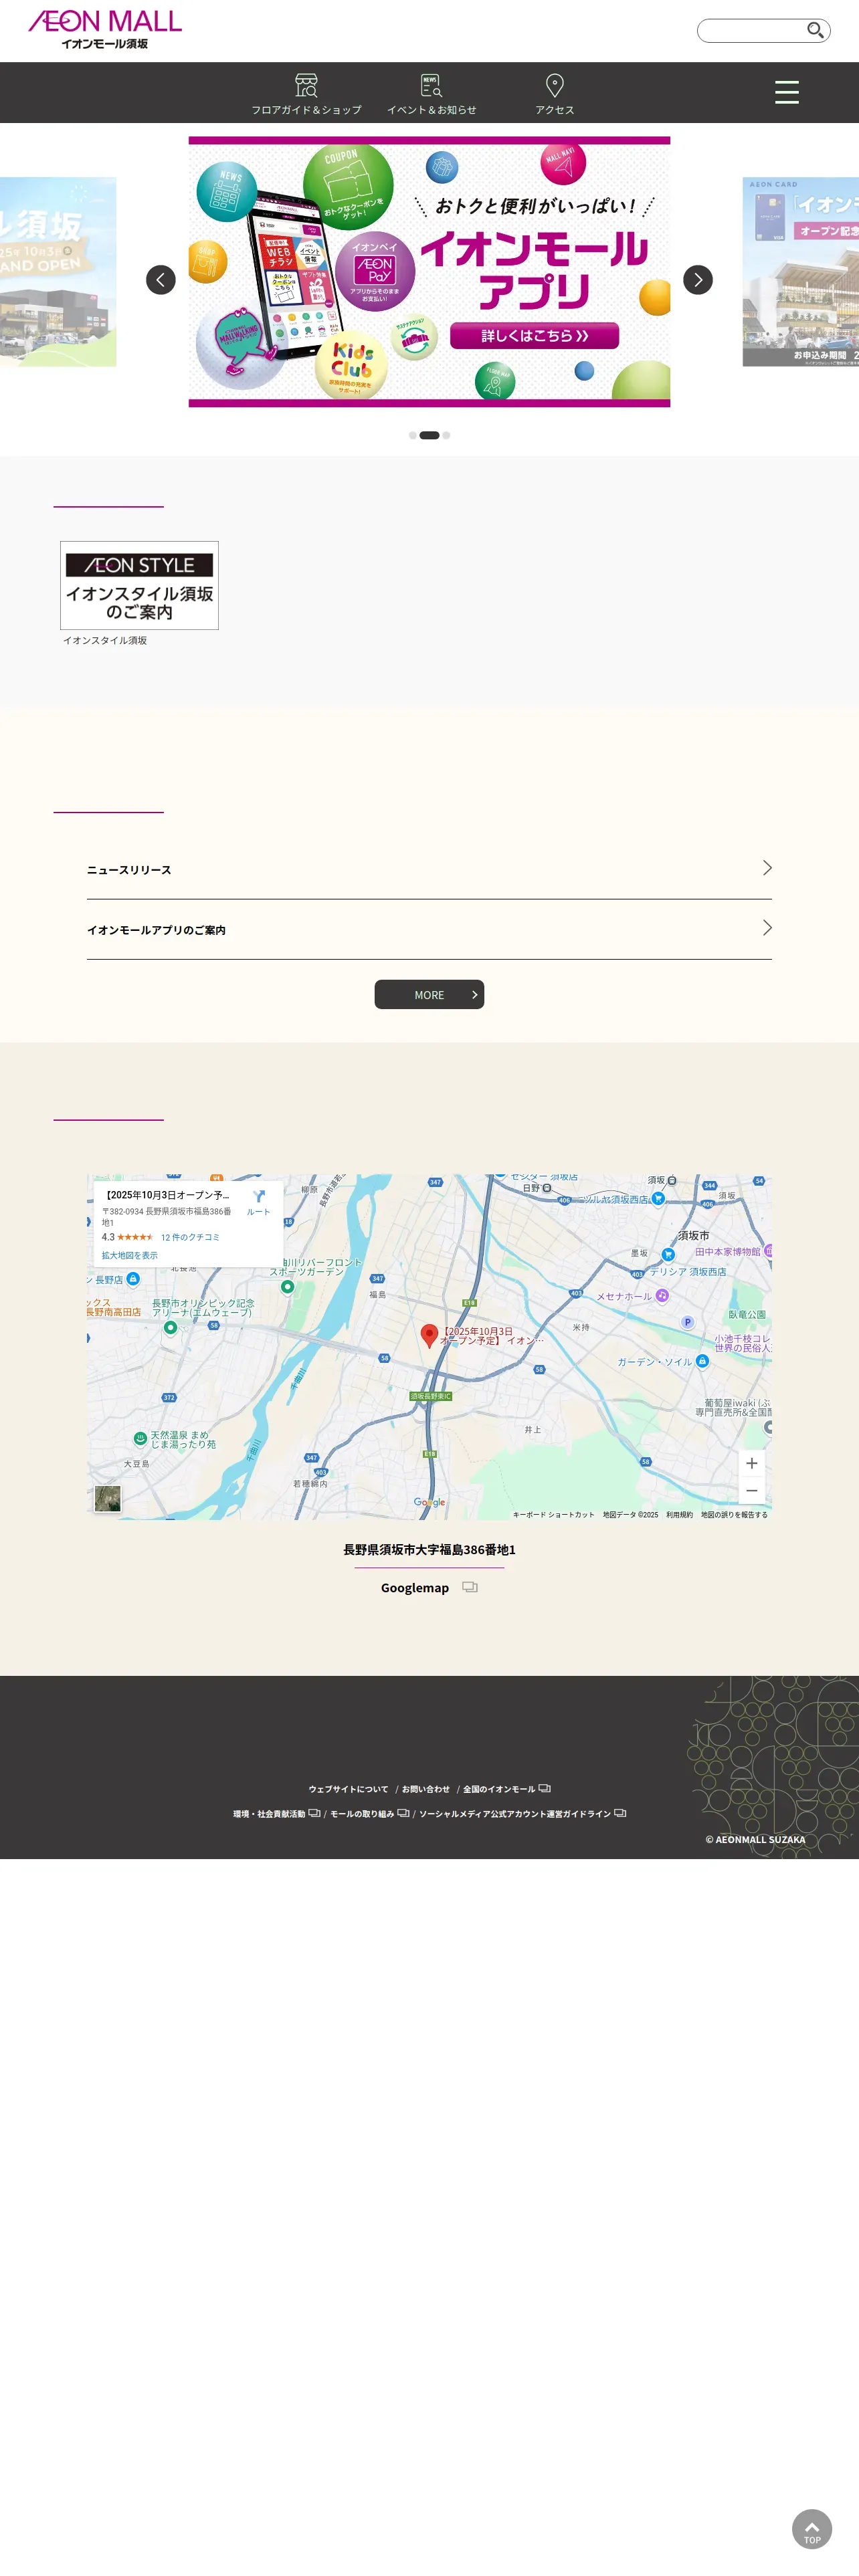Open the hamburger menu
859x2576 pixels.
click(786, 92)
